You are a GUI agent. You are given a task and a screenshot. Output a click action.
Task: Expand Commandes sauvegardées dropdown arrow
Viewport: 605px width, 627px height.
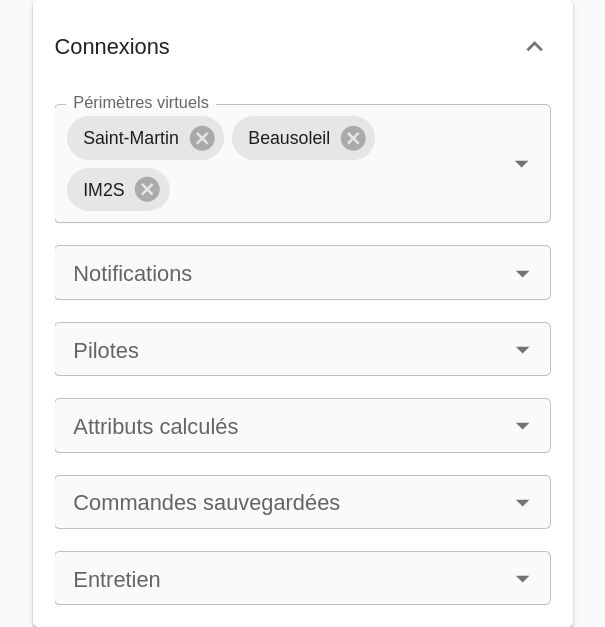pyautogui.click(x=522, y=503)
